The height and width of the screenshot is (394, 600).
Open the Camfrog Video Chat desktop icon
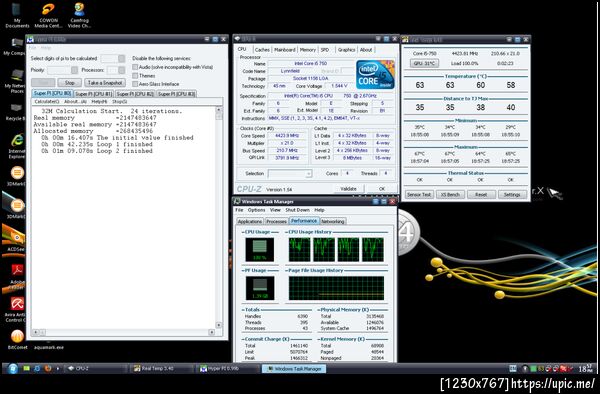click(x=79, y=15)
